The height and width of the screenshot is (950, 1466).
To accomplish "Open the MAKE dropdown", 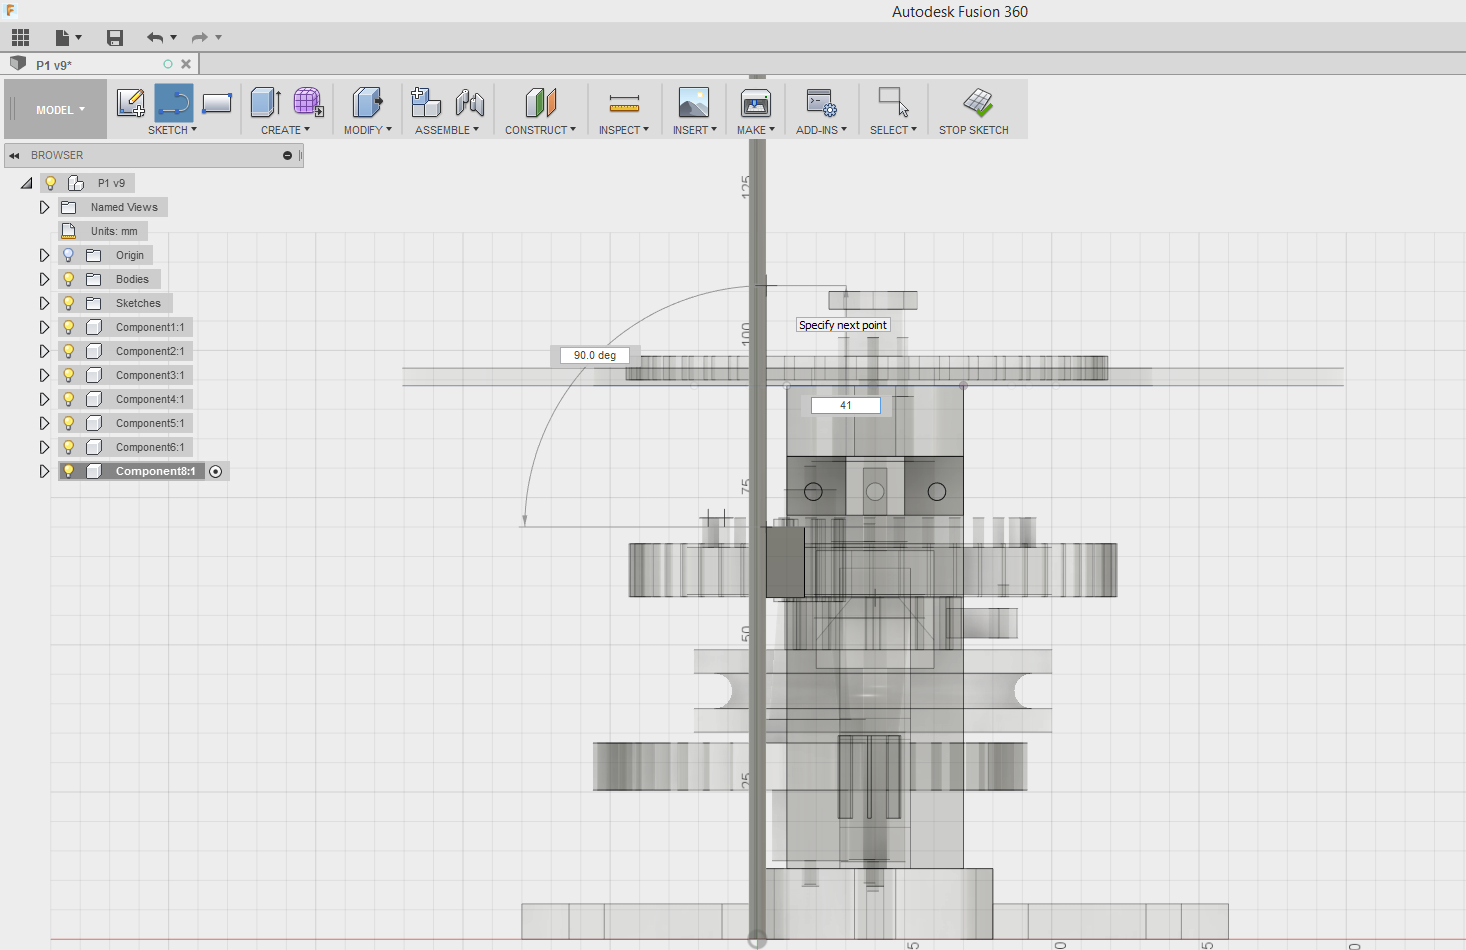I will (x=756, y=130).
